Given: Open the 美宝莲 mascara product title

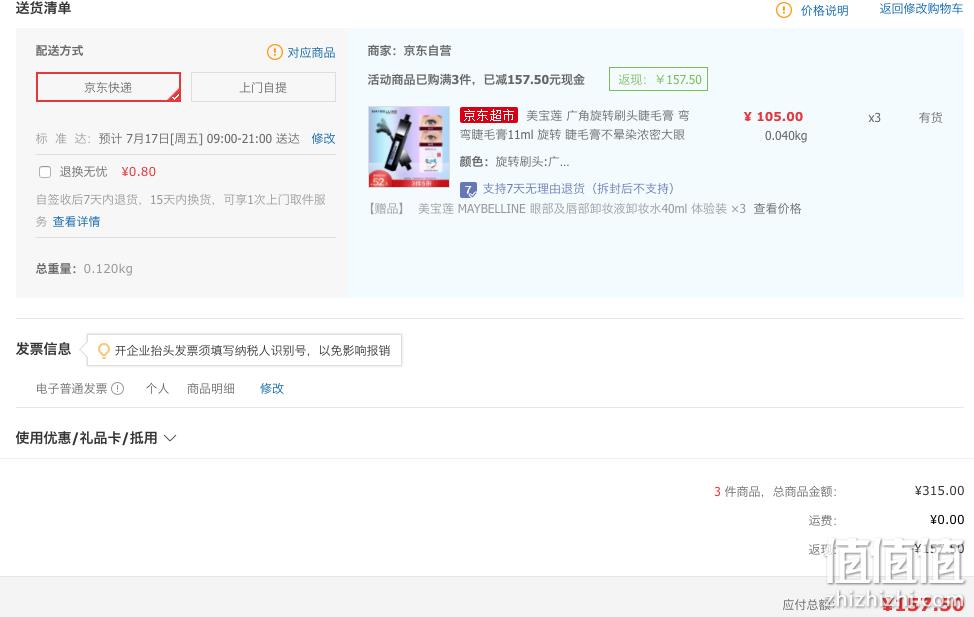Looking at the screenshot, I should (574, 125).
